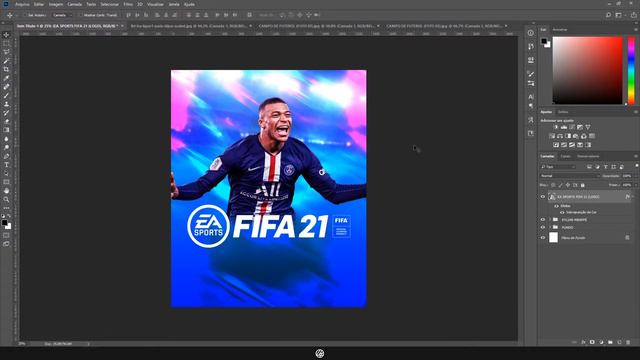640x360 pixels.
Task: Open the Filtro menu
Action: (128, 4)
